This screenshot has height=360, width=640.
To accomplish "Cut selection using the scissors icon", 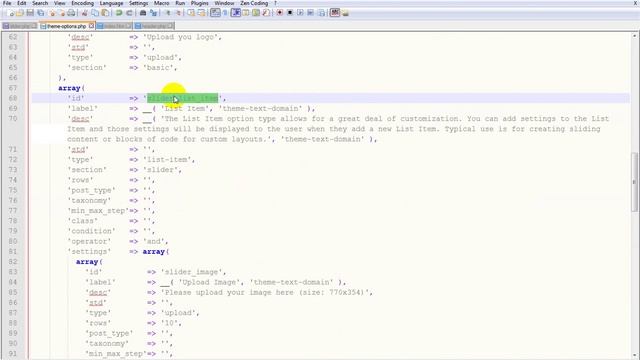I will (x=84, y=13).
